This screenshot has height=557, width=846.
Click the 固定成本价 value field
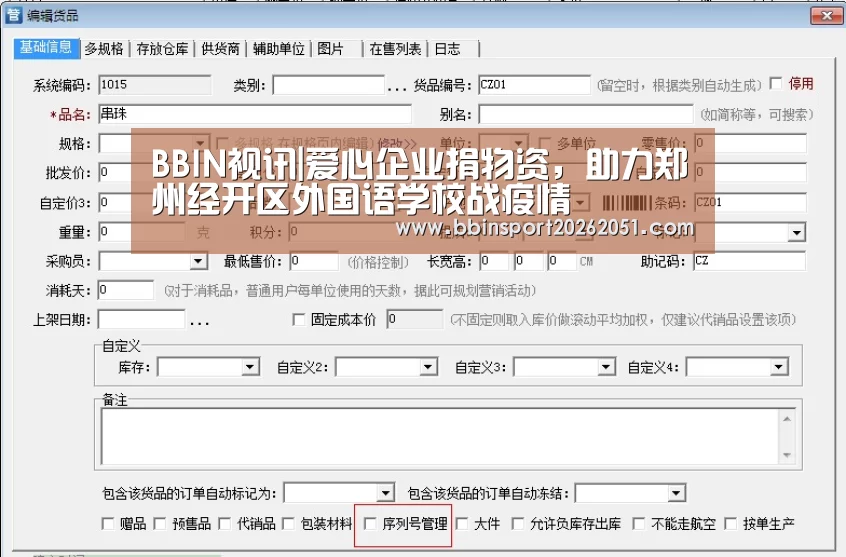point(415,319)
